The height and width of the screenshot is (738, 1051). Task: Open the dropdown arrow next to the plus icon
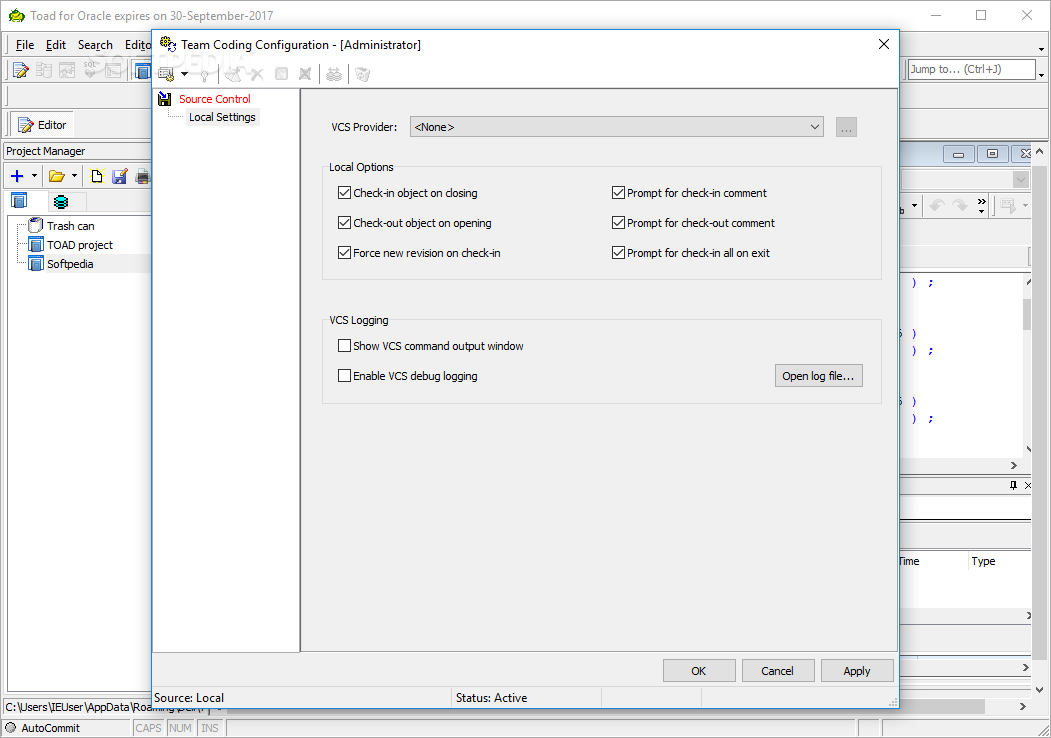pyautogui.click(x=34, y=176)
